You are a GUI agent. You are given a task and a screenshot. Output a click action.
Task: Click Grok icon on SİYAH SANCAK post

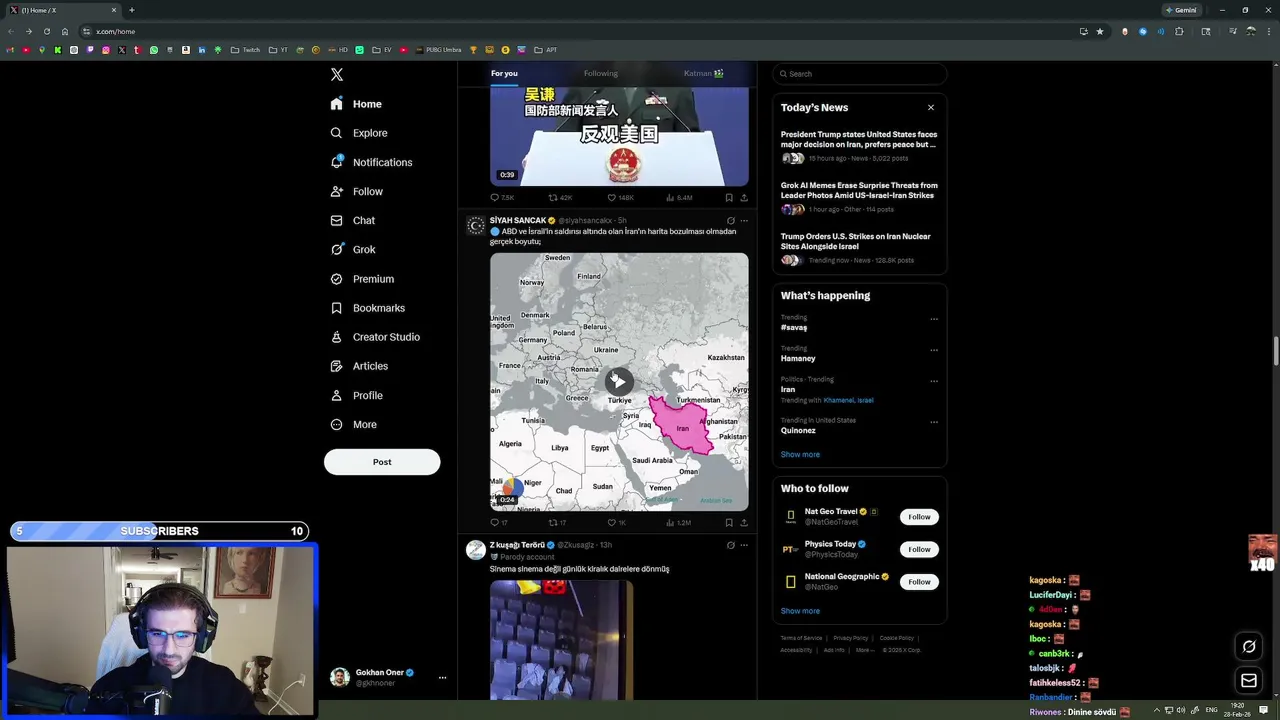point(730,220)
